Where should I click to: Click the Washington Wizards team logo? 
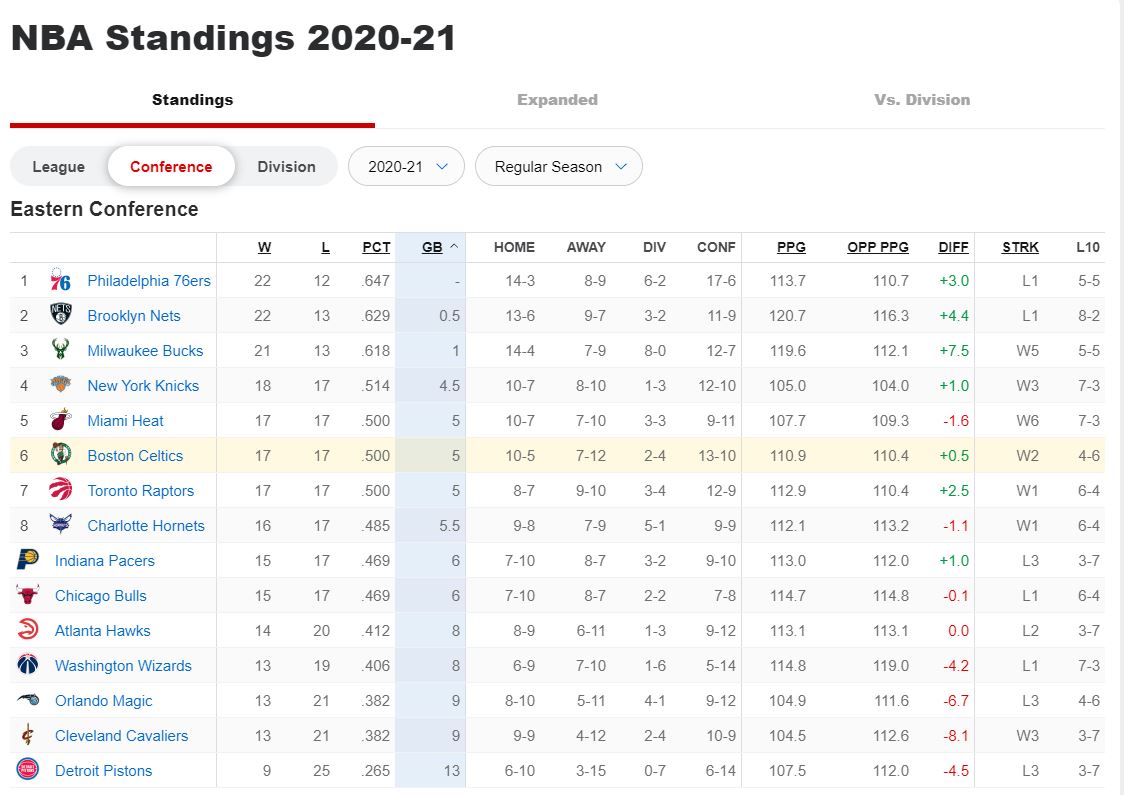click(28, 665)
